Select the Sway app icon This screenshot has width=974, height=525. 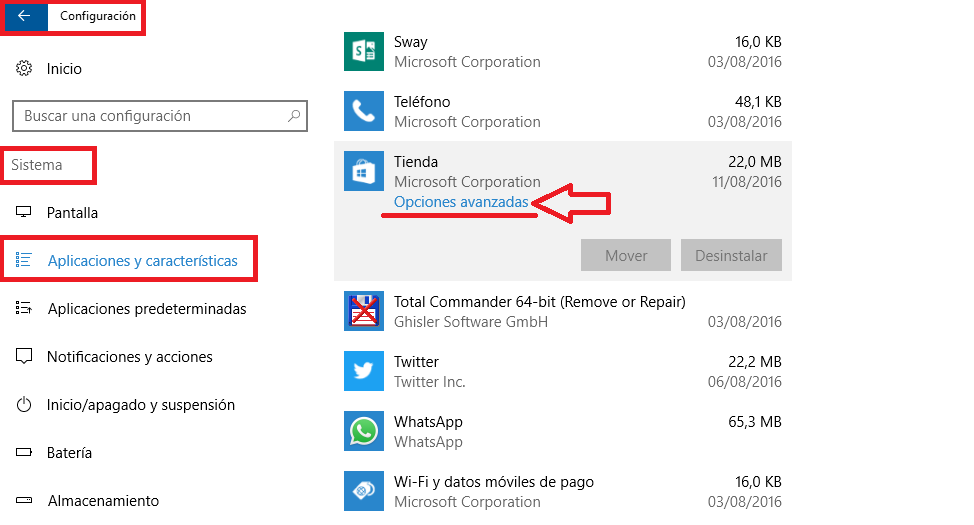[x=364, y=52]
